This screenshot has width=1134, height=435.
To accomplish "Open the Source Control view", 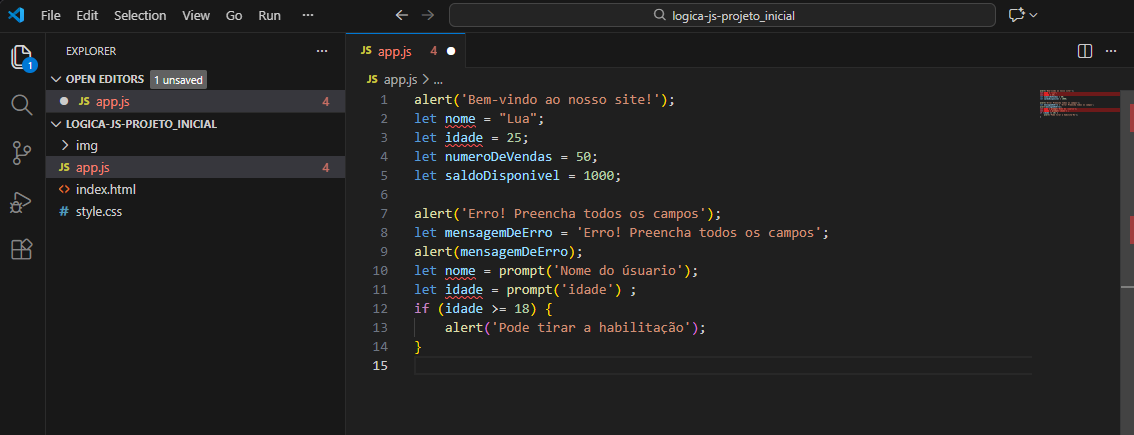I will point(22,153).
